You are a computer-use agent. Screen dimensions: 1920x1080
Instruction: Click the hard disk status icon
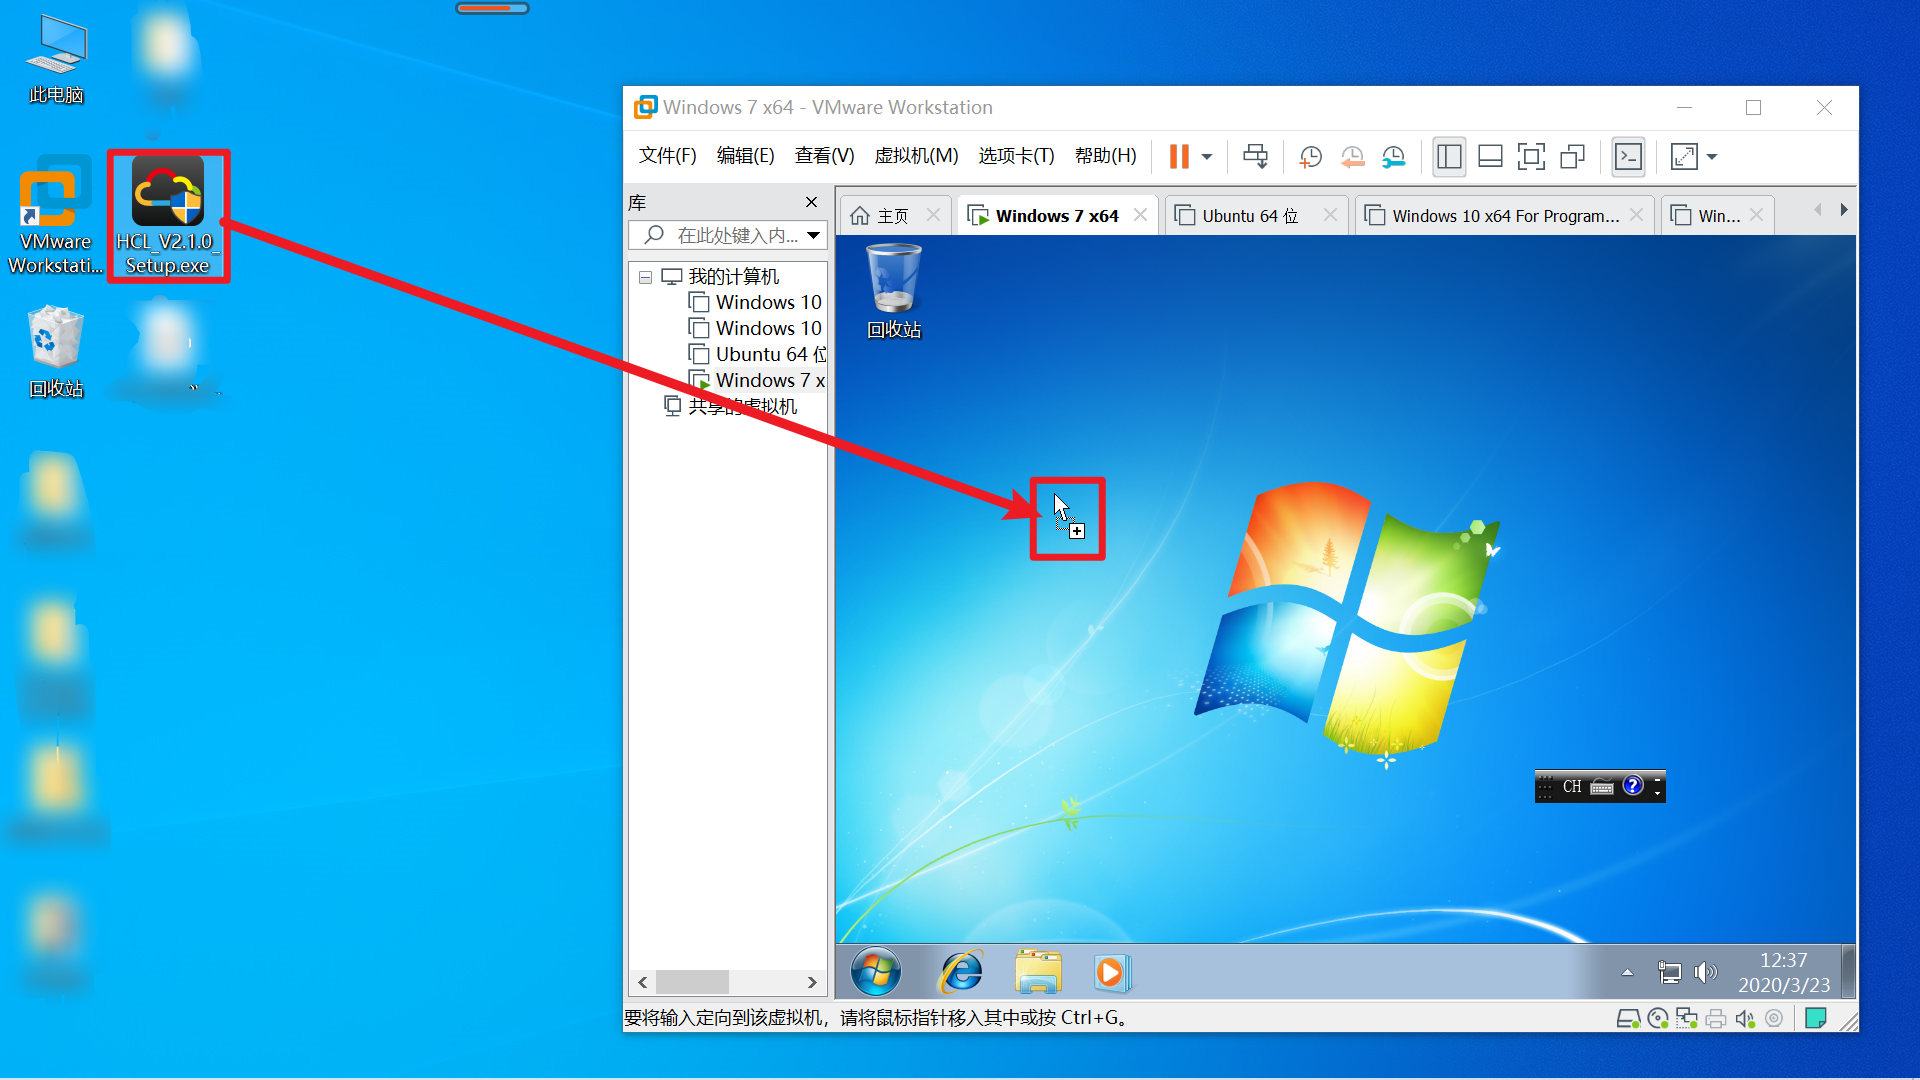[1628, 1019]
